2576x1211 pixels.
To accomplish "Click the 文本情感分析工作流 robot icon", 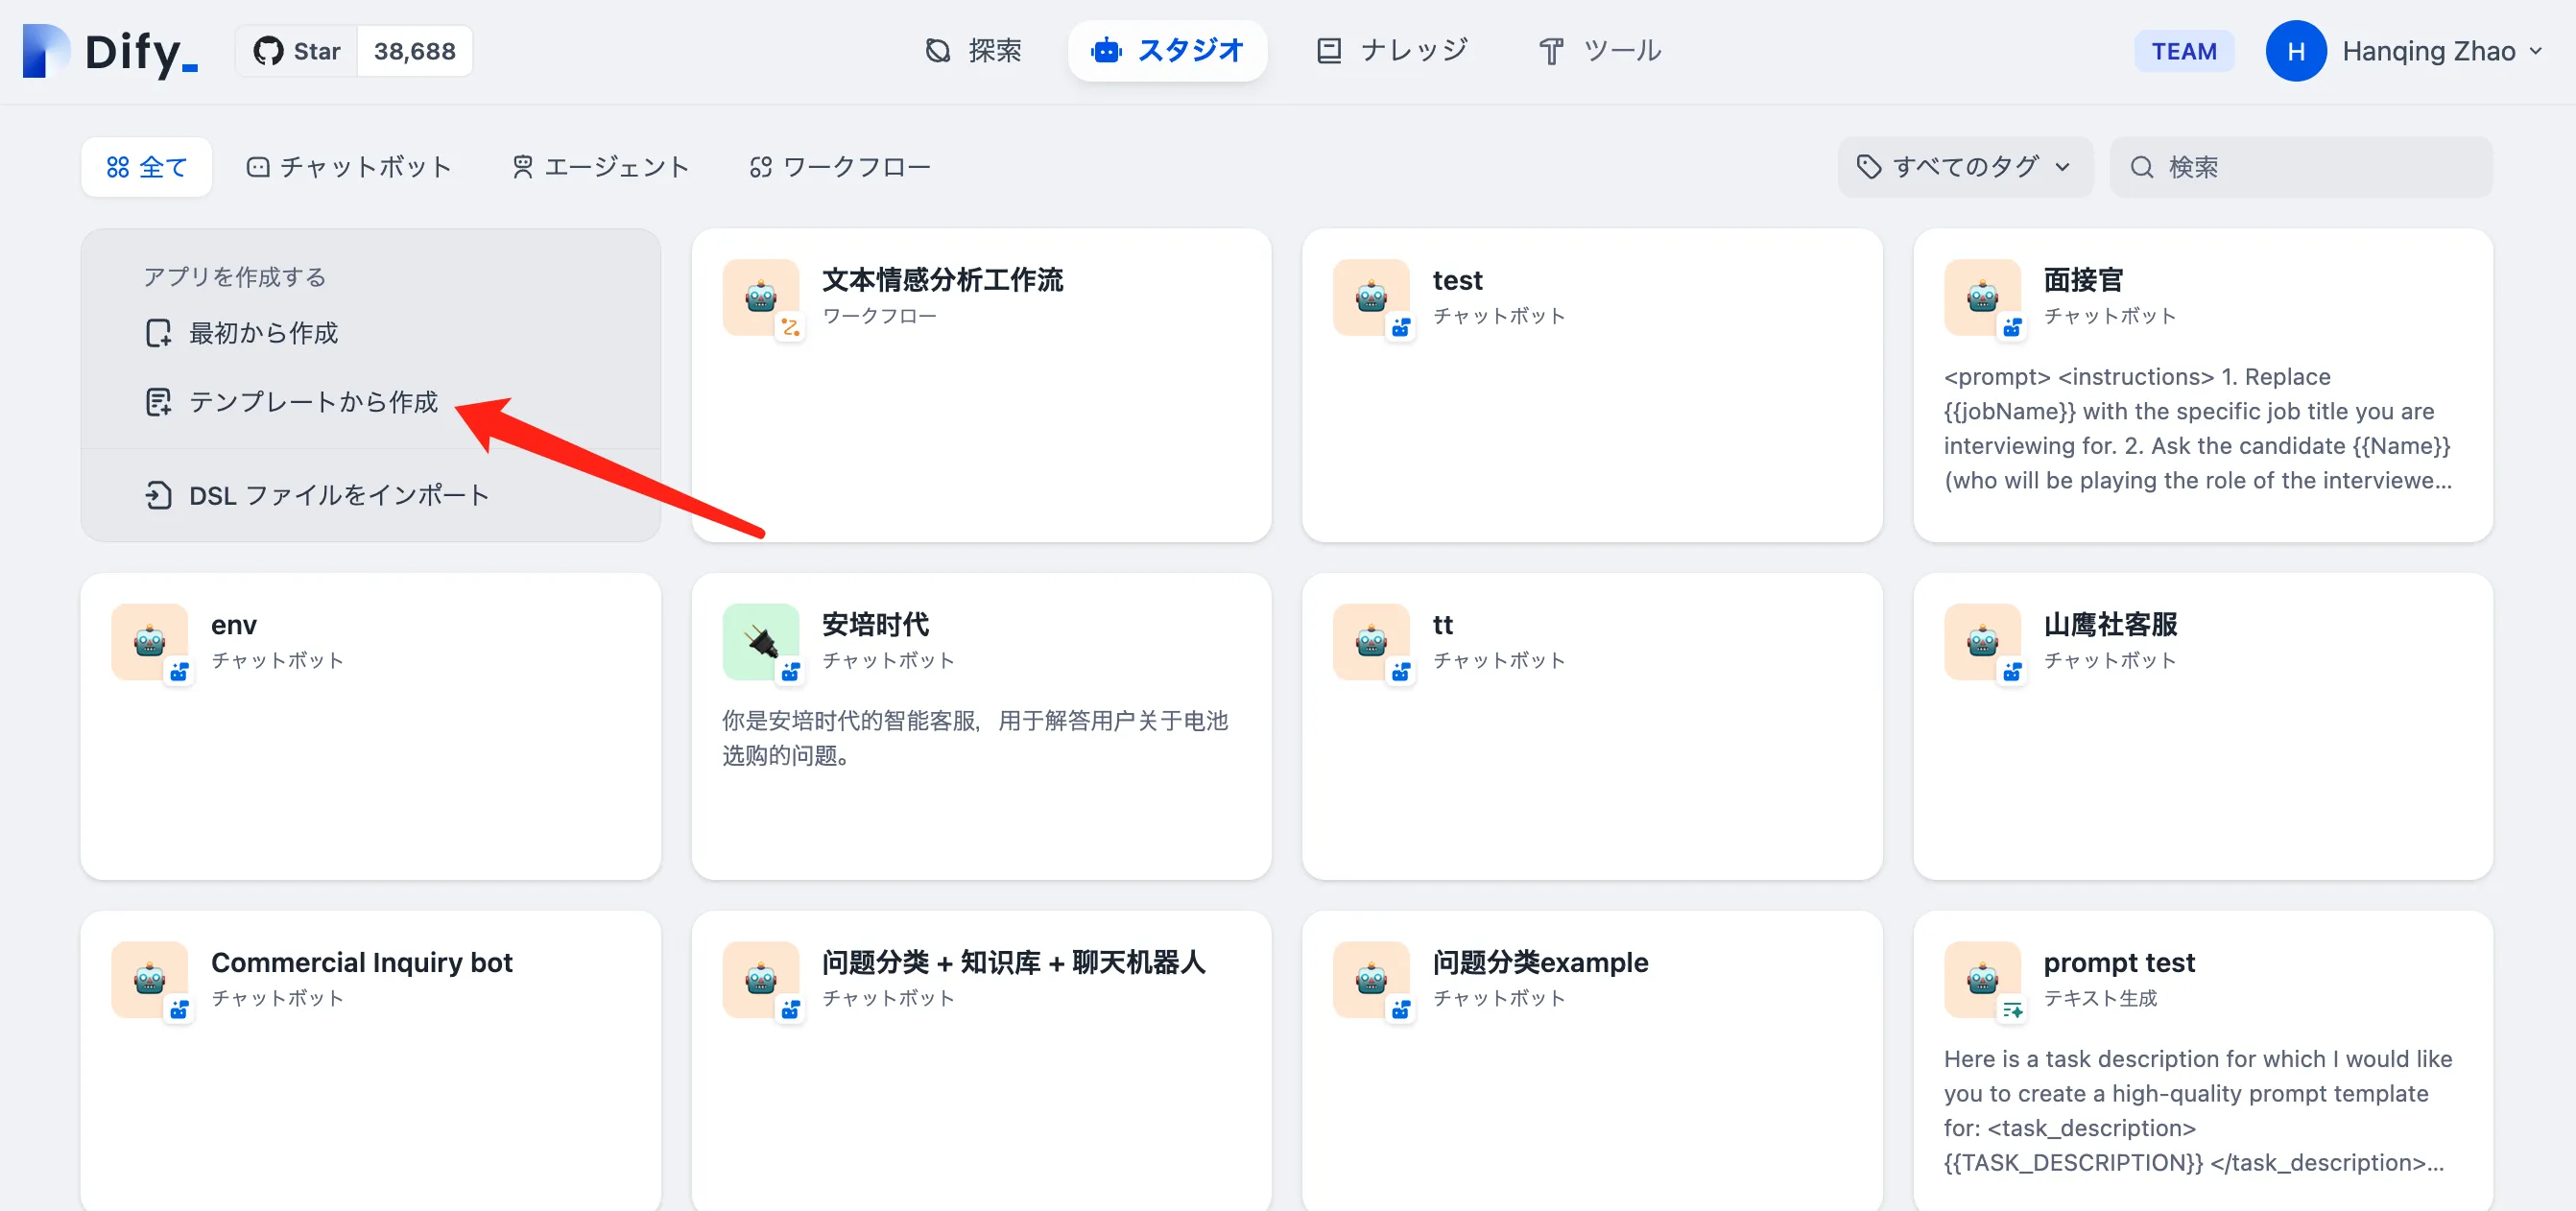I will 760,297.
